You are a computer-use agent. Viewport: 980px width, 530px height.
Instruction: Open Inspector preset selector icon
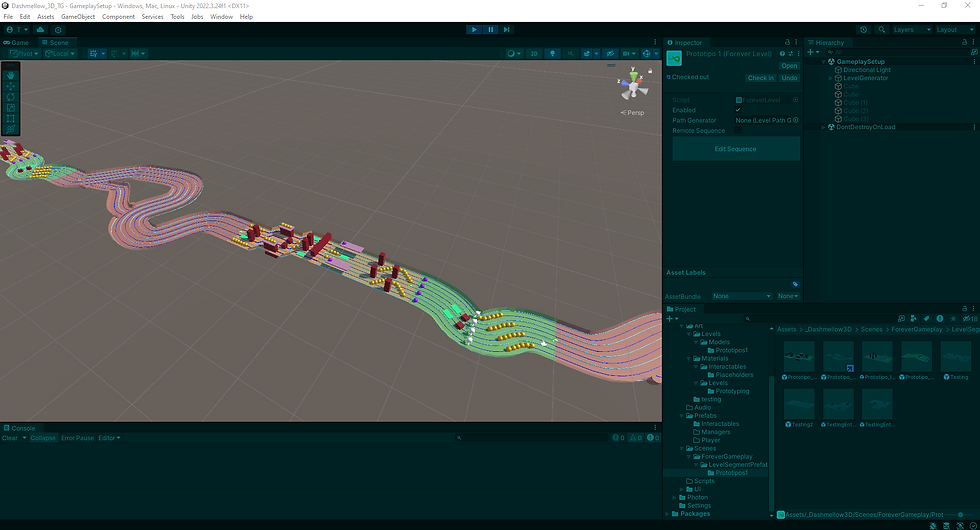coord(791,54)
